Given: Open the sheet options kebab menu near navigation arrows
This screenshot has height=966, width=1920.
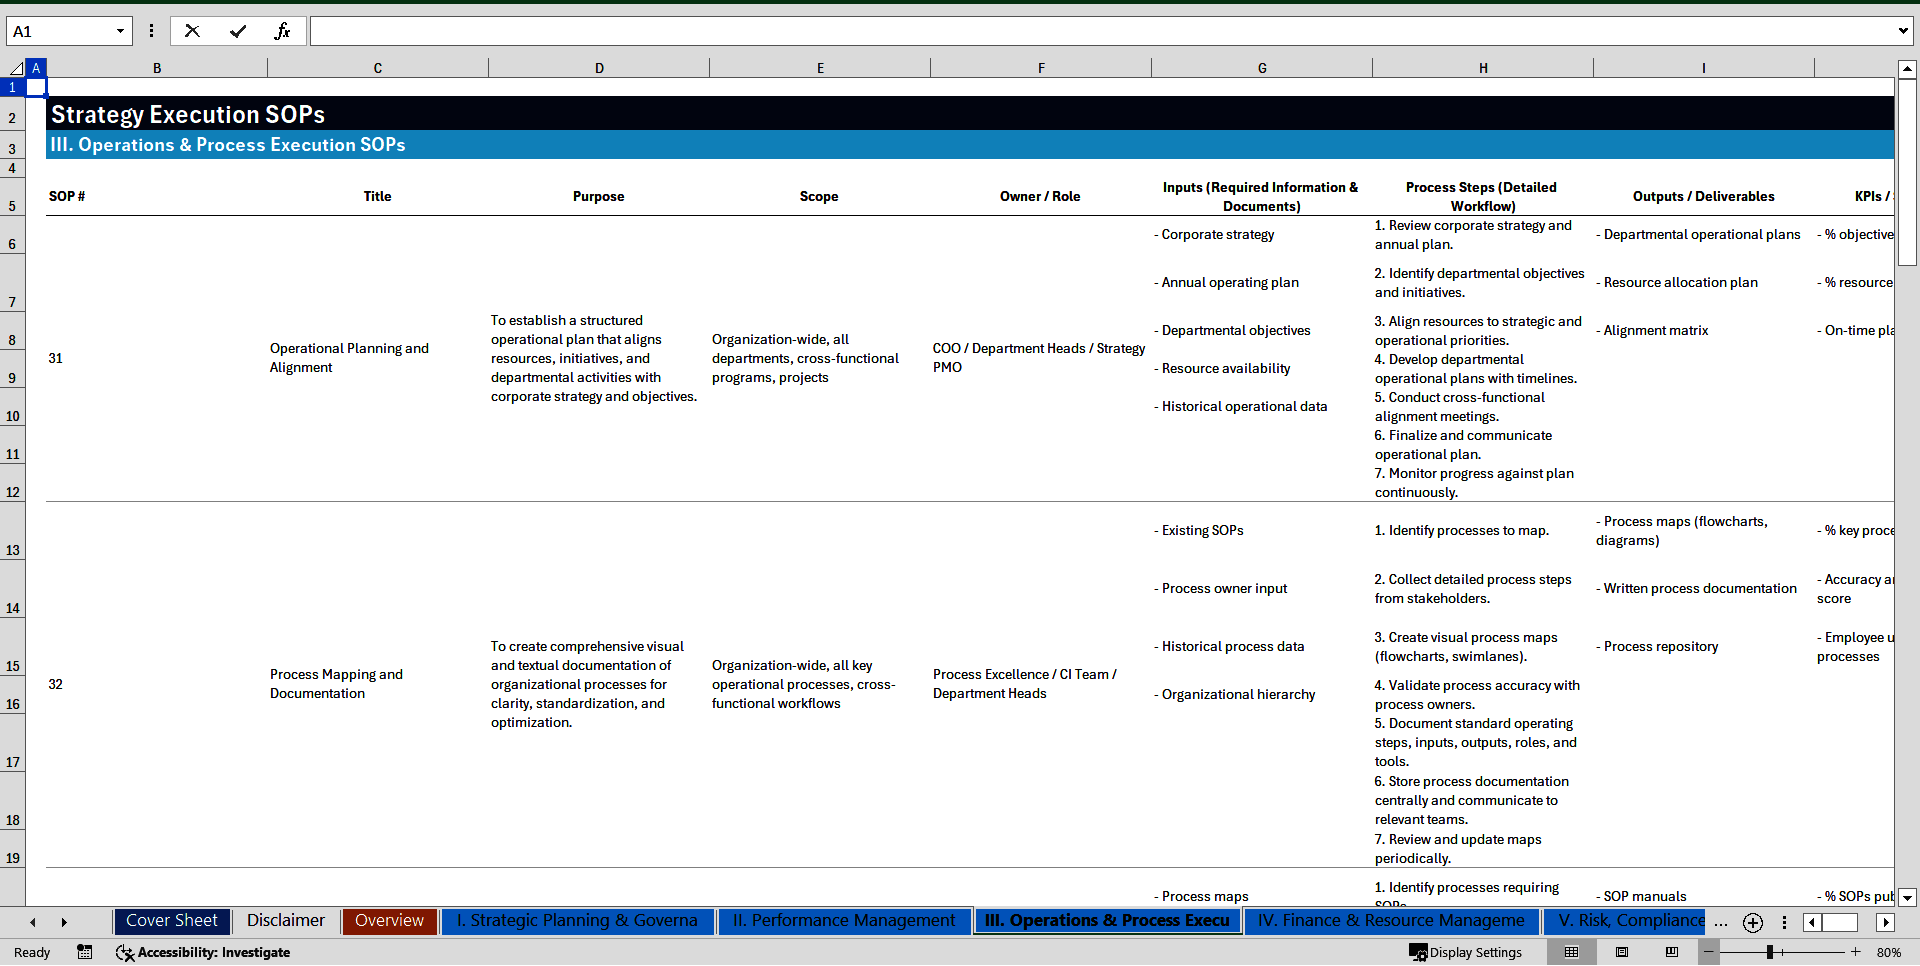Looking at the screenshot, I should pos(1785,922).
